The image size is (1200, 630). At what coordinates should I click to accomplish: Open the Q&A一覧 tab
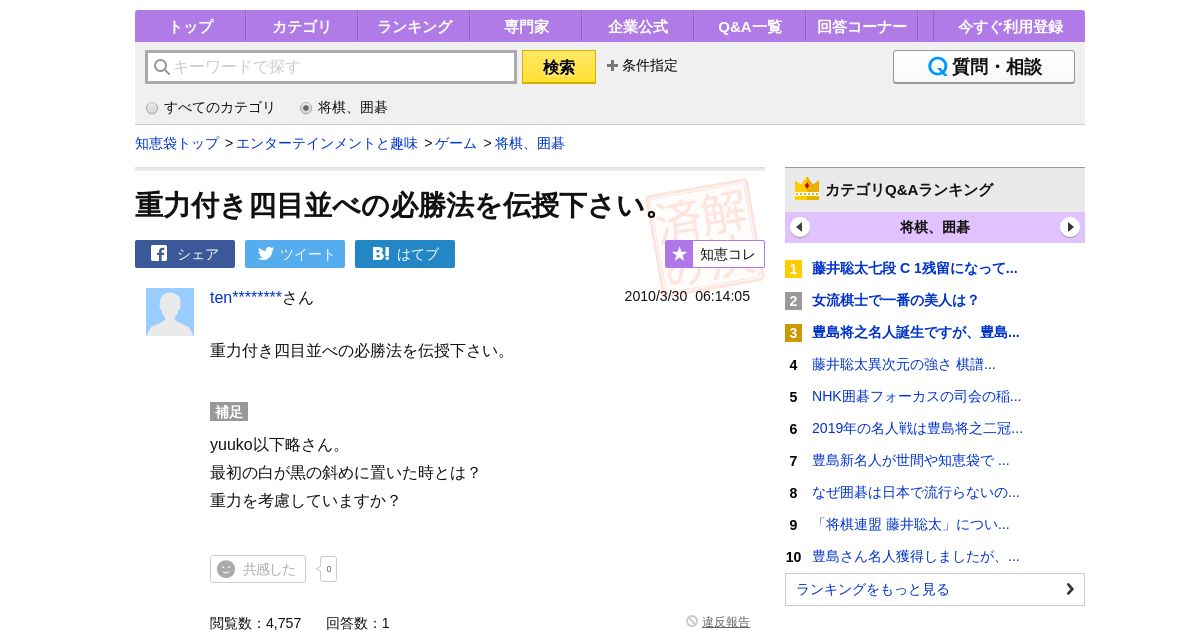coord(750,26)
